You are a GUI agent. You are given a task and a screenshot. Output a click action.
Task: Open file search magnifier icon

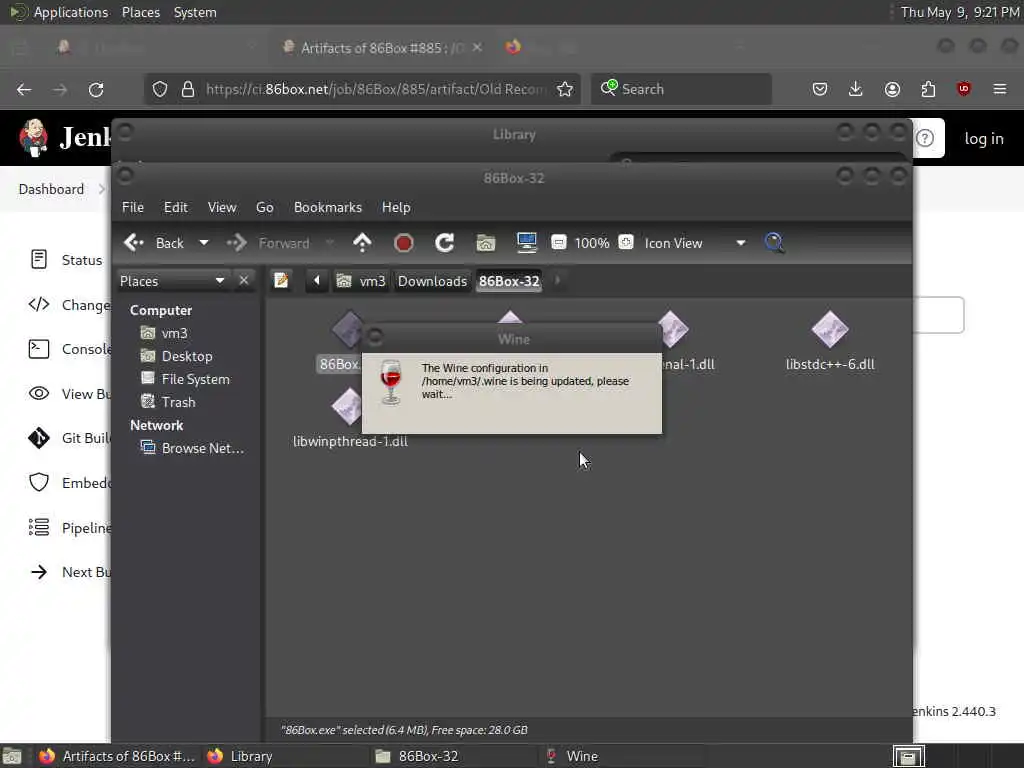775,243
